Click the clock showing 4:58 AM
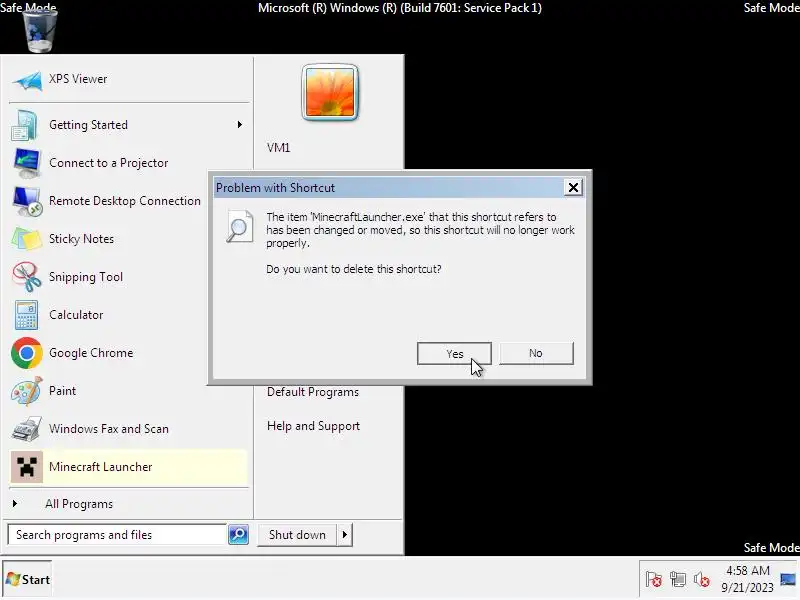 pos(747,571)
